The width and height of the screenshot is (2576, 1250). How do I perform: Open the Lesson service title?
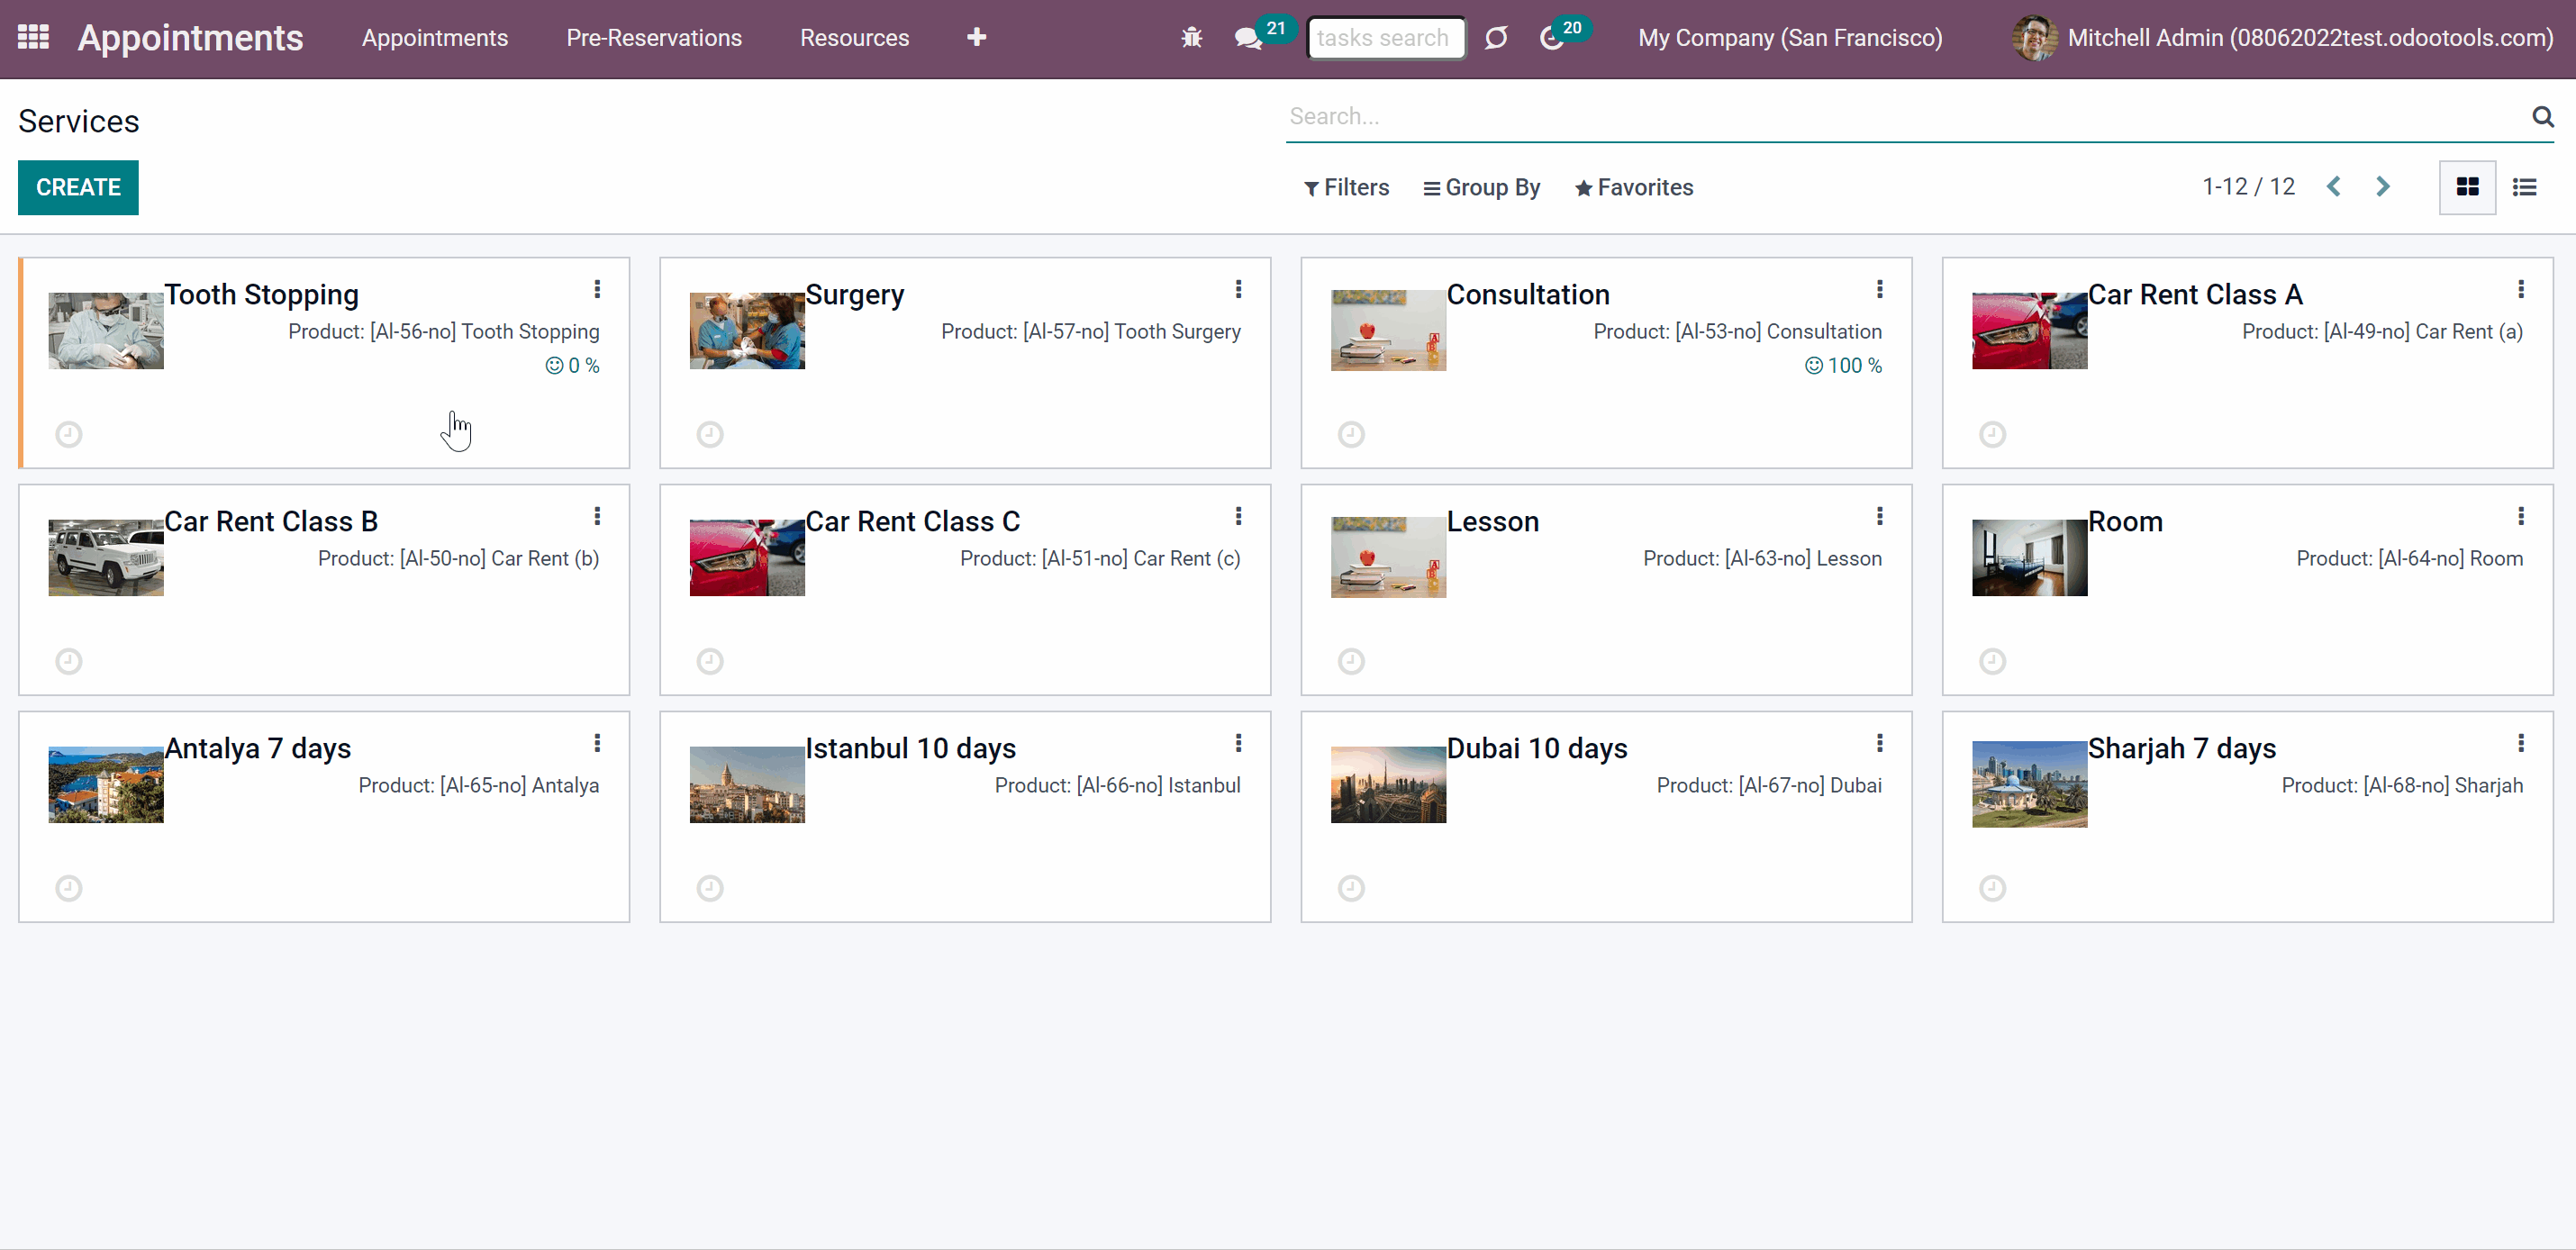(x=1493, y=522)
